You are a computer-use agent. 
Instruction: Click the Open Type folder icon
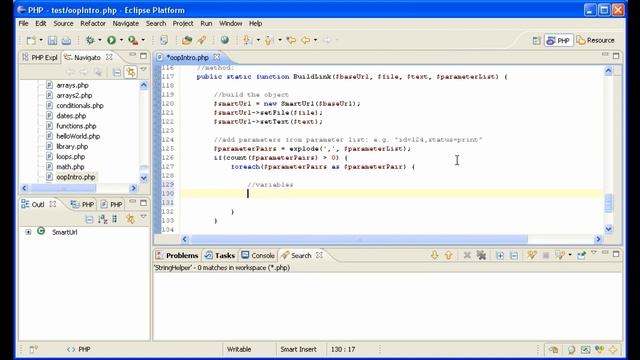(187, 40)
